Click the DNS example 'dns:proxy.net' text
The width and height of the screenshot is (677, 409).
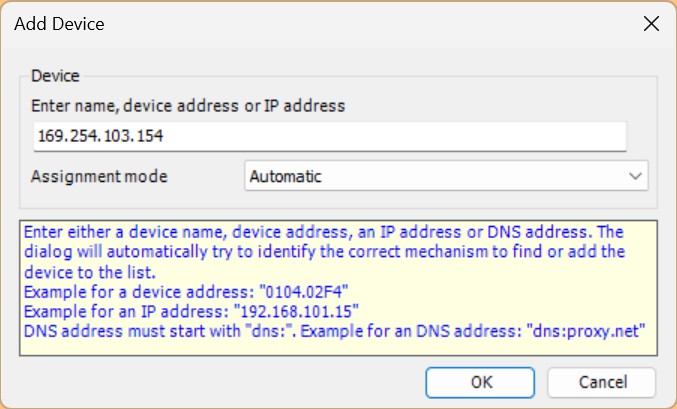[x=586, y=331]
